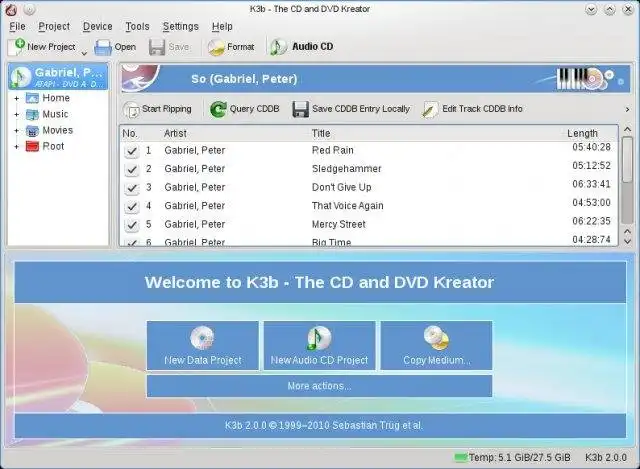
Task: Click the 06:33:41 length value
Action: point(591,184)
